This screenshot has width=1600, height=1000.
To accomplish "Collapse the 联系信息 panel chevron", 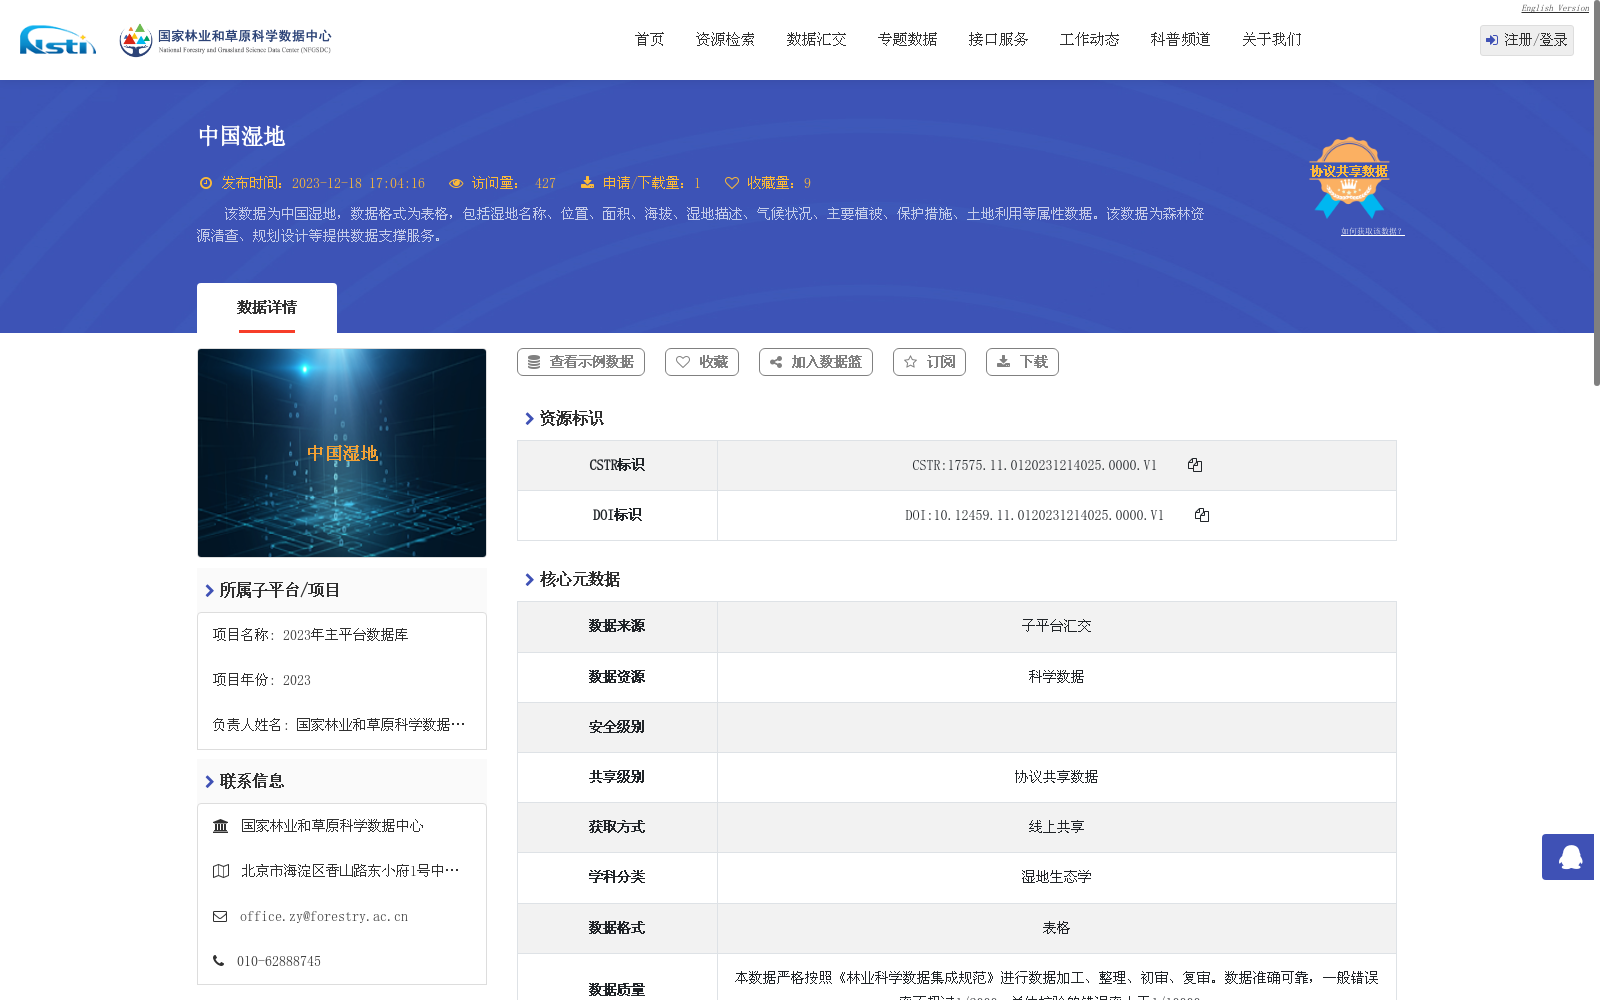I will [x=207, y=781].
